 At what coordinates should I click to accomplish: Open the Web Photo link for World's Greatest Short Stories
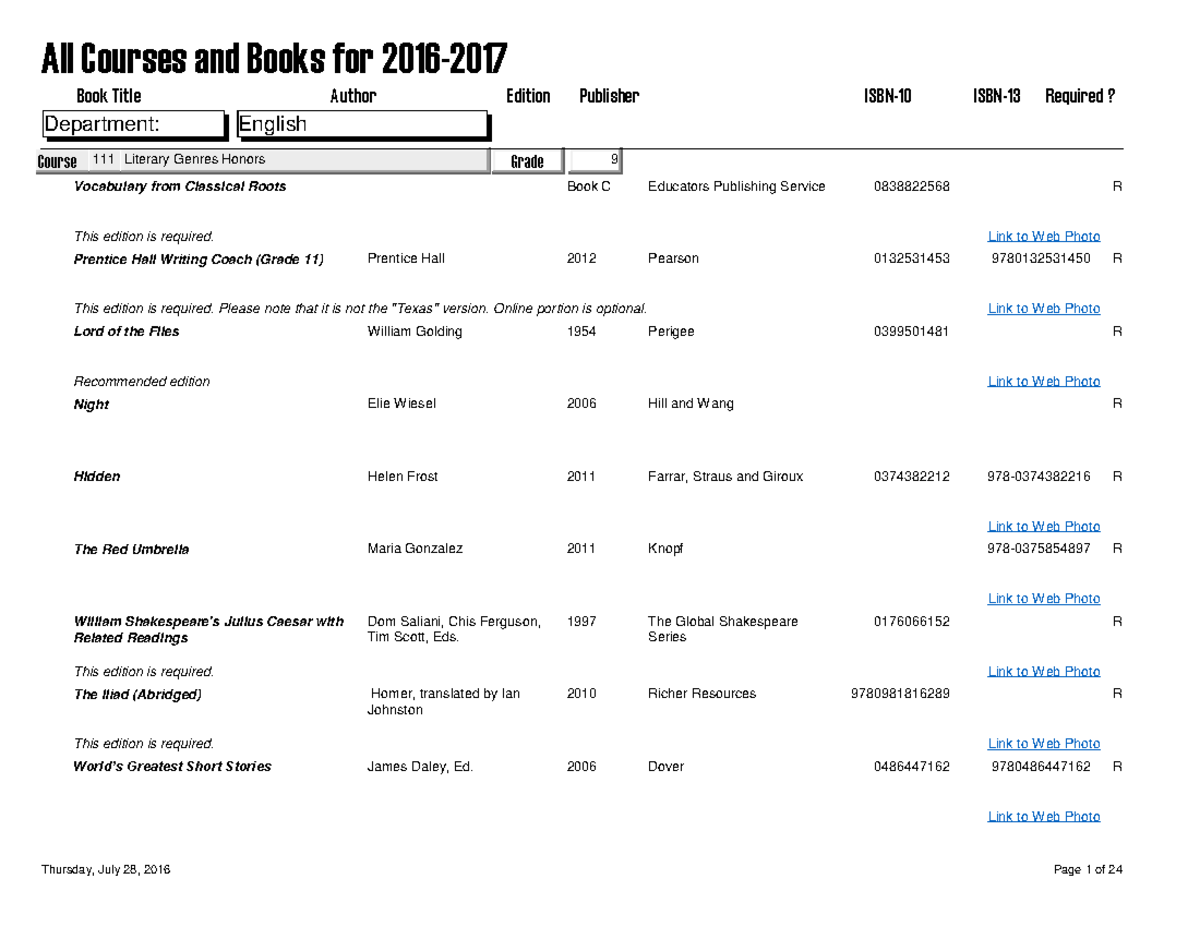coord(1043,816)
